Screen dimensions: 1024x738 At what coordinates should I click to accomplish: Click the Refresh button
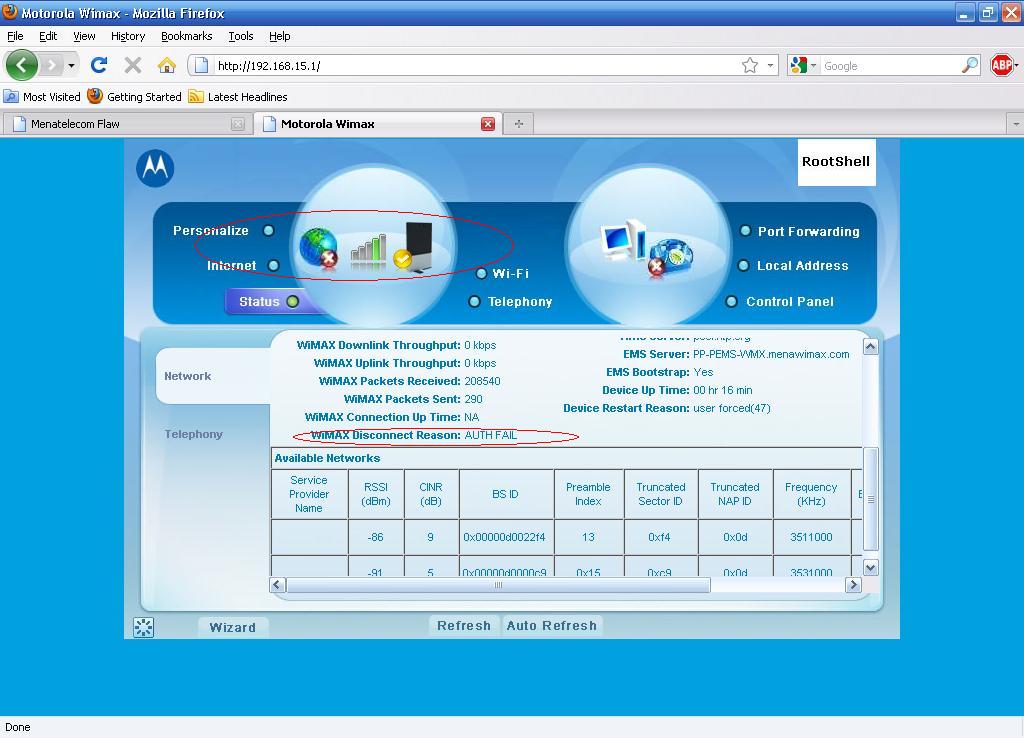coord(464,625)
